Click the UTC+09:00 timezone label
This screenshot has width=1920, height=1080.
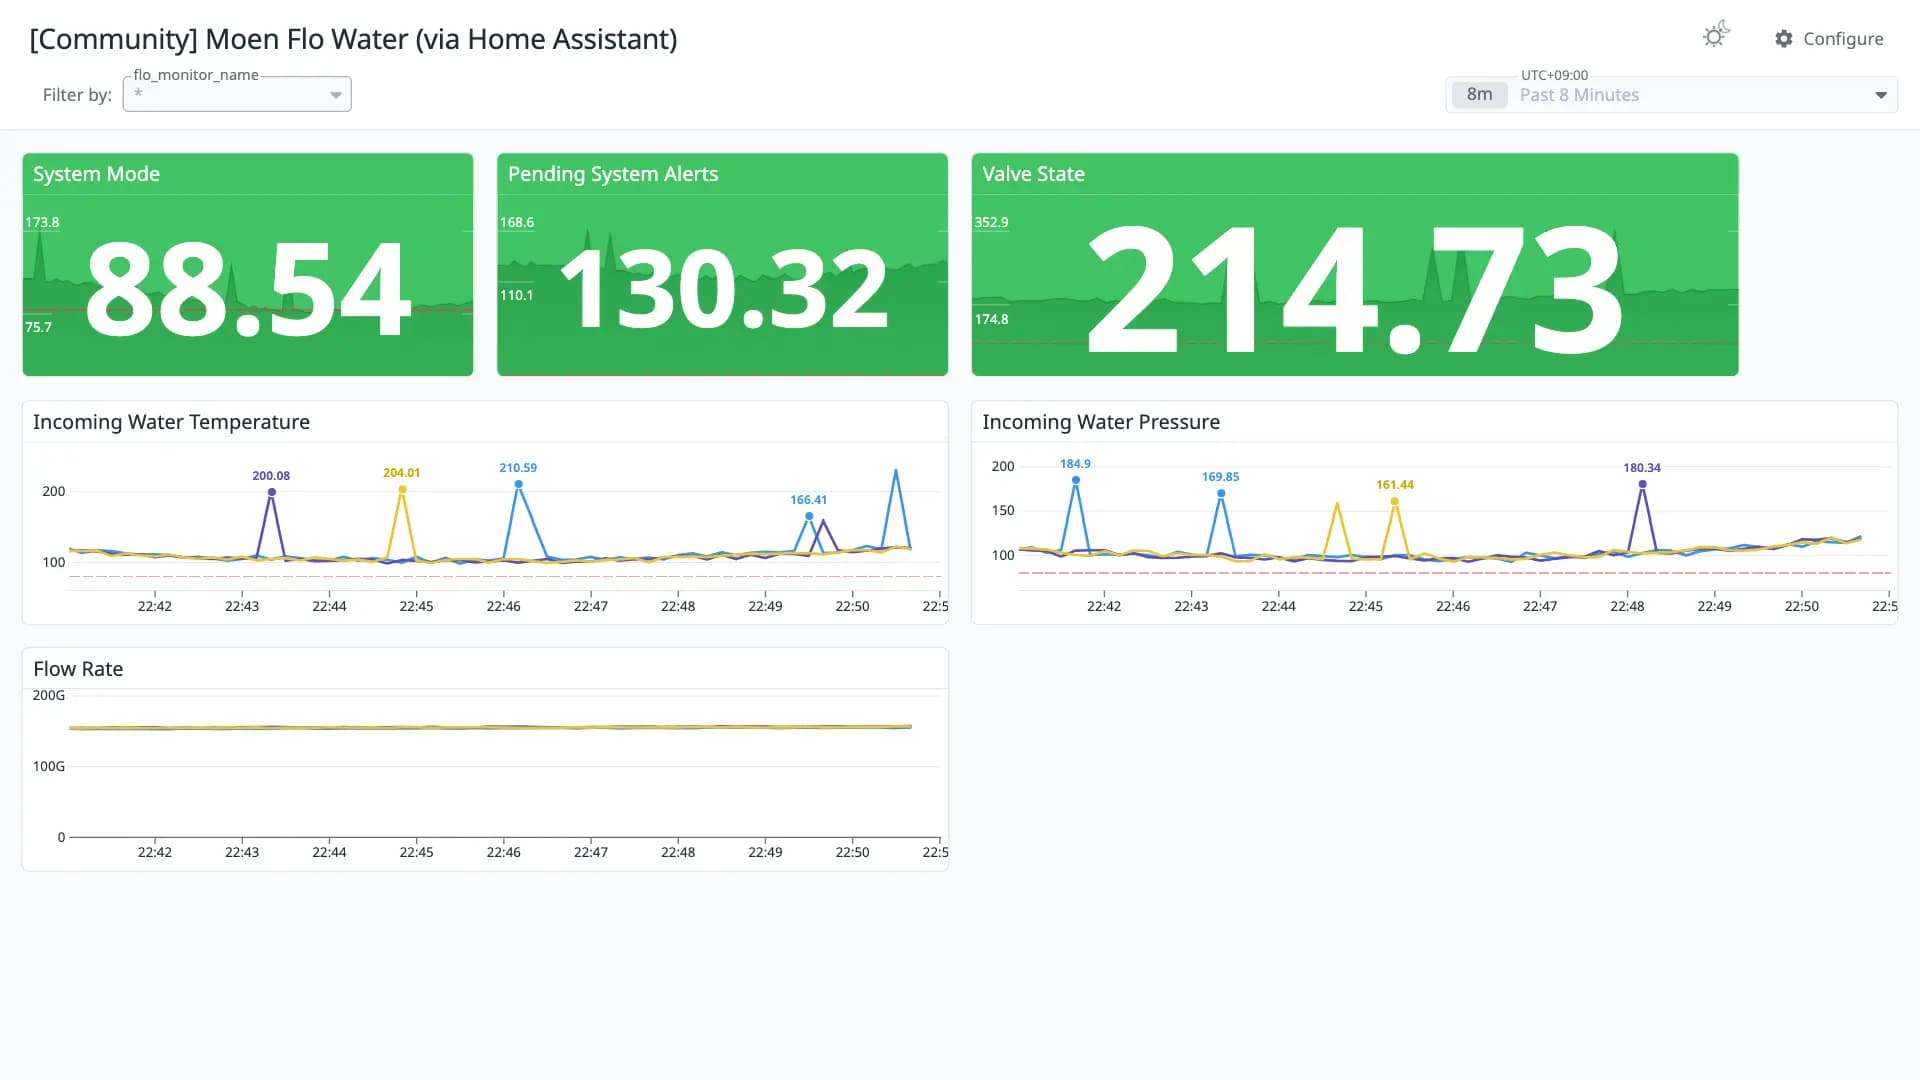[1554, 75]
